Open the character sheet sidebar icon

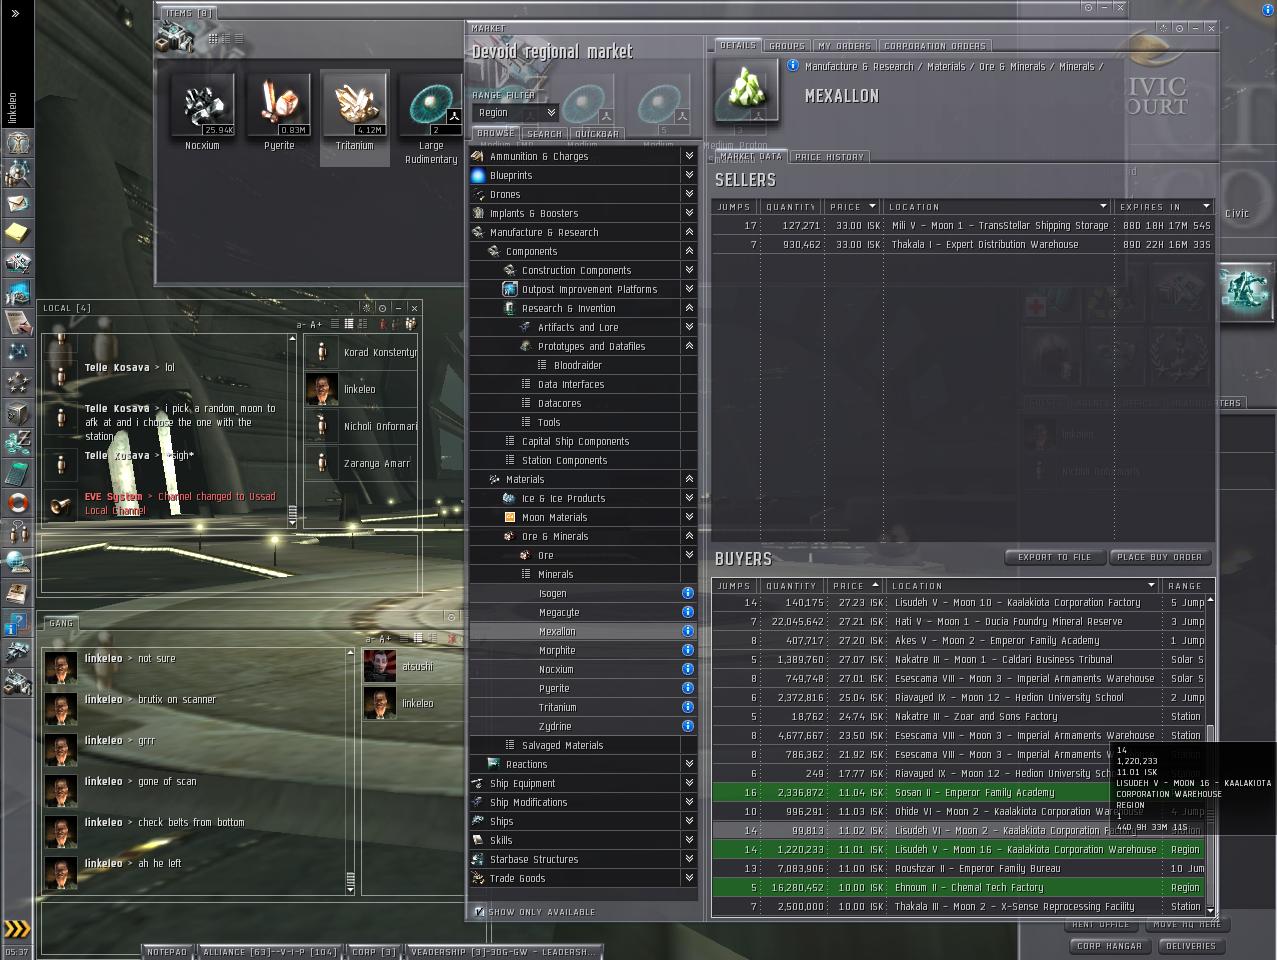point(17,142)
